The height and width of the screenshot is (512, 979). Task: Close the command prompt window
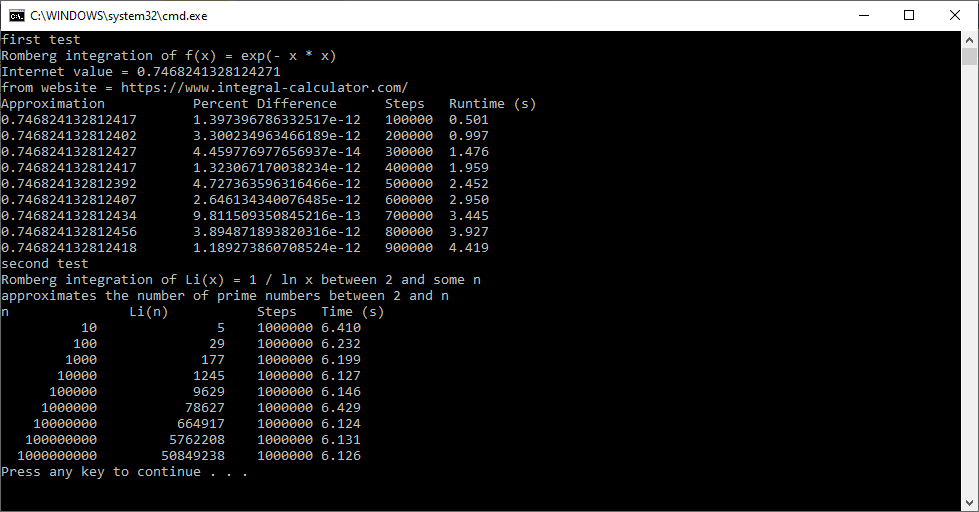(954, 15)
